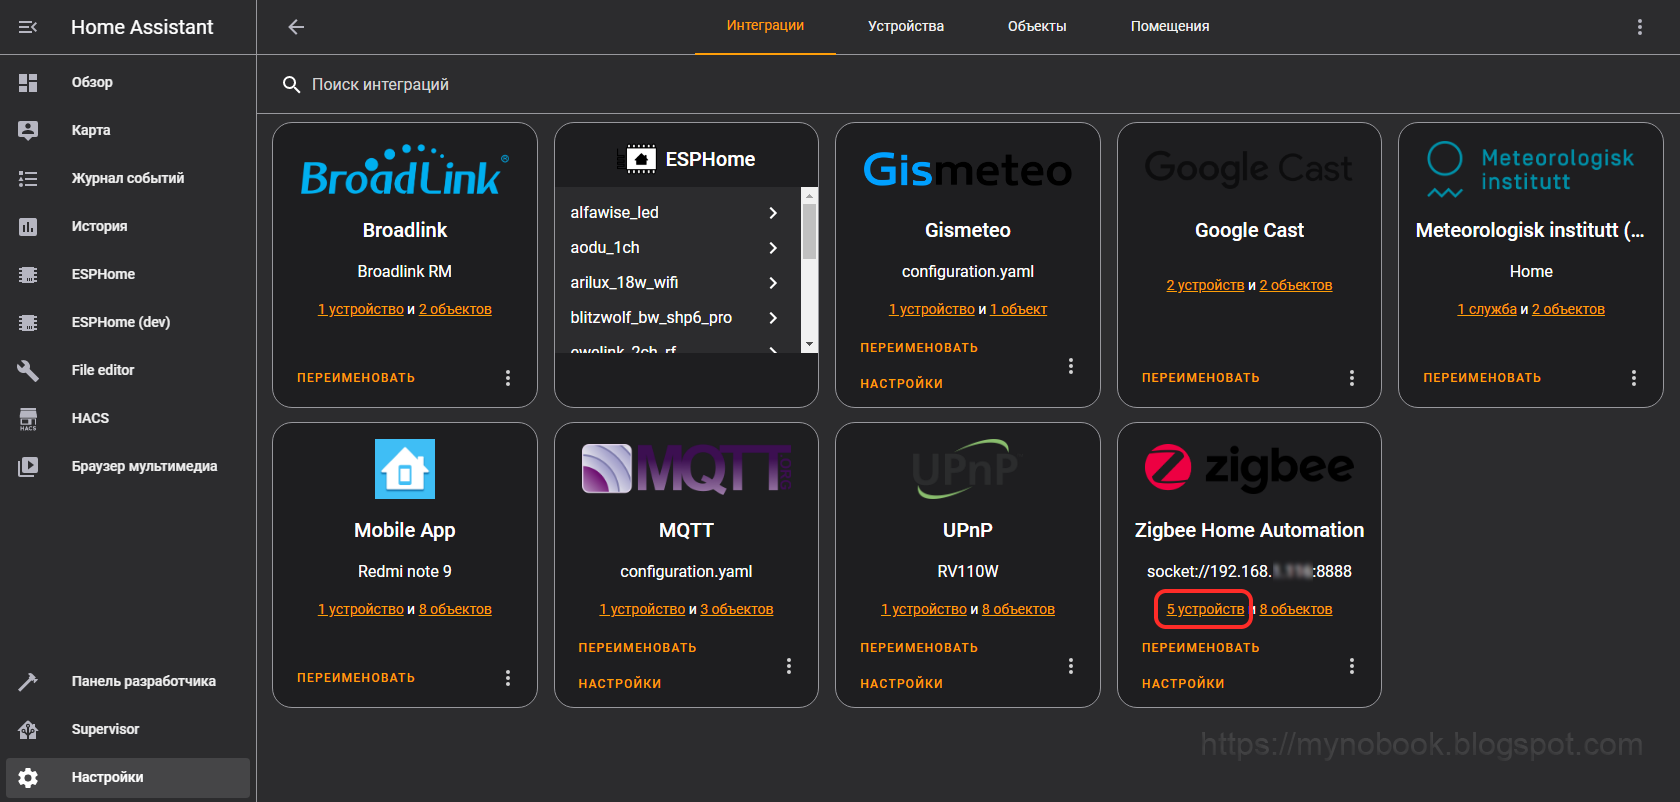The image size is (1680, 802).
Task: Open Gismeteo card three-dot menu
Action: tap(1071, 366)
